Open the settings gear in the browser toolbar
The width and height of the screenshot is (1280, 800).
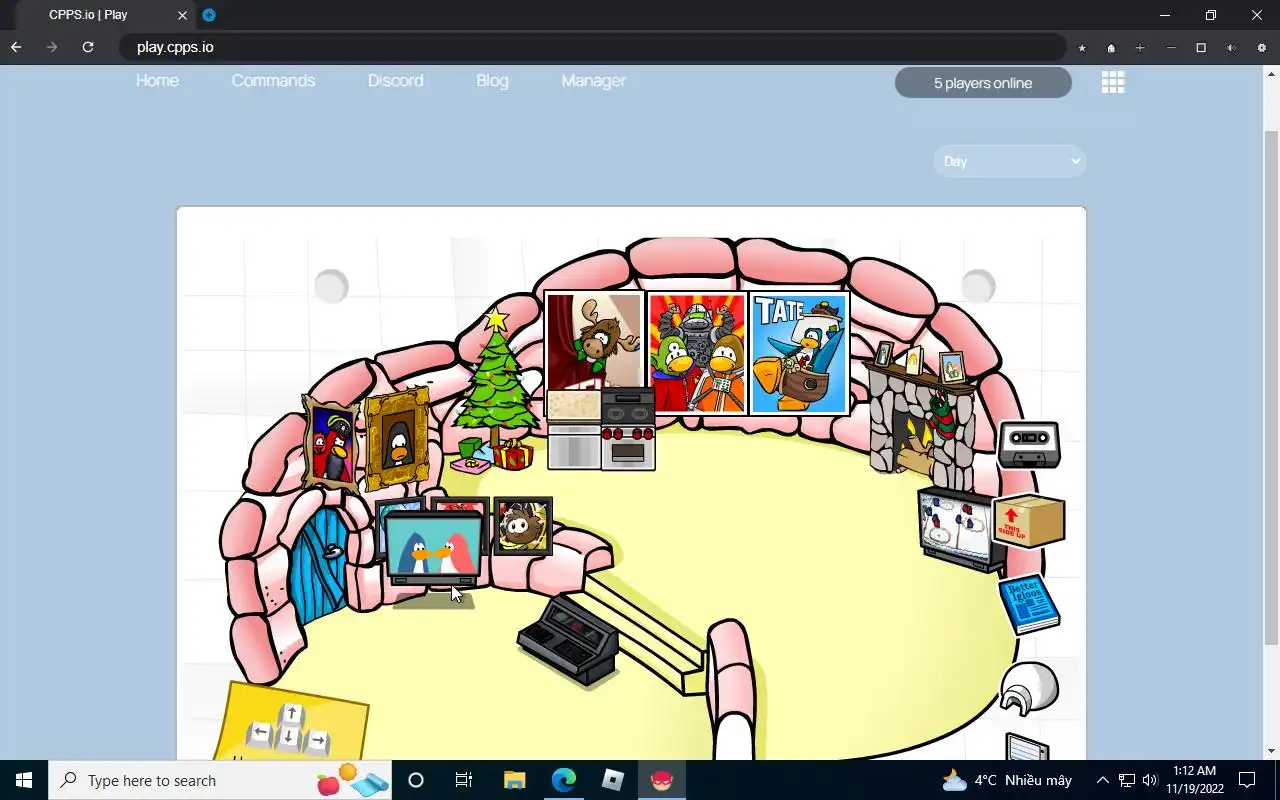(x=1262, y=48)
